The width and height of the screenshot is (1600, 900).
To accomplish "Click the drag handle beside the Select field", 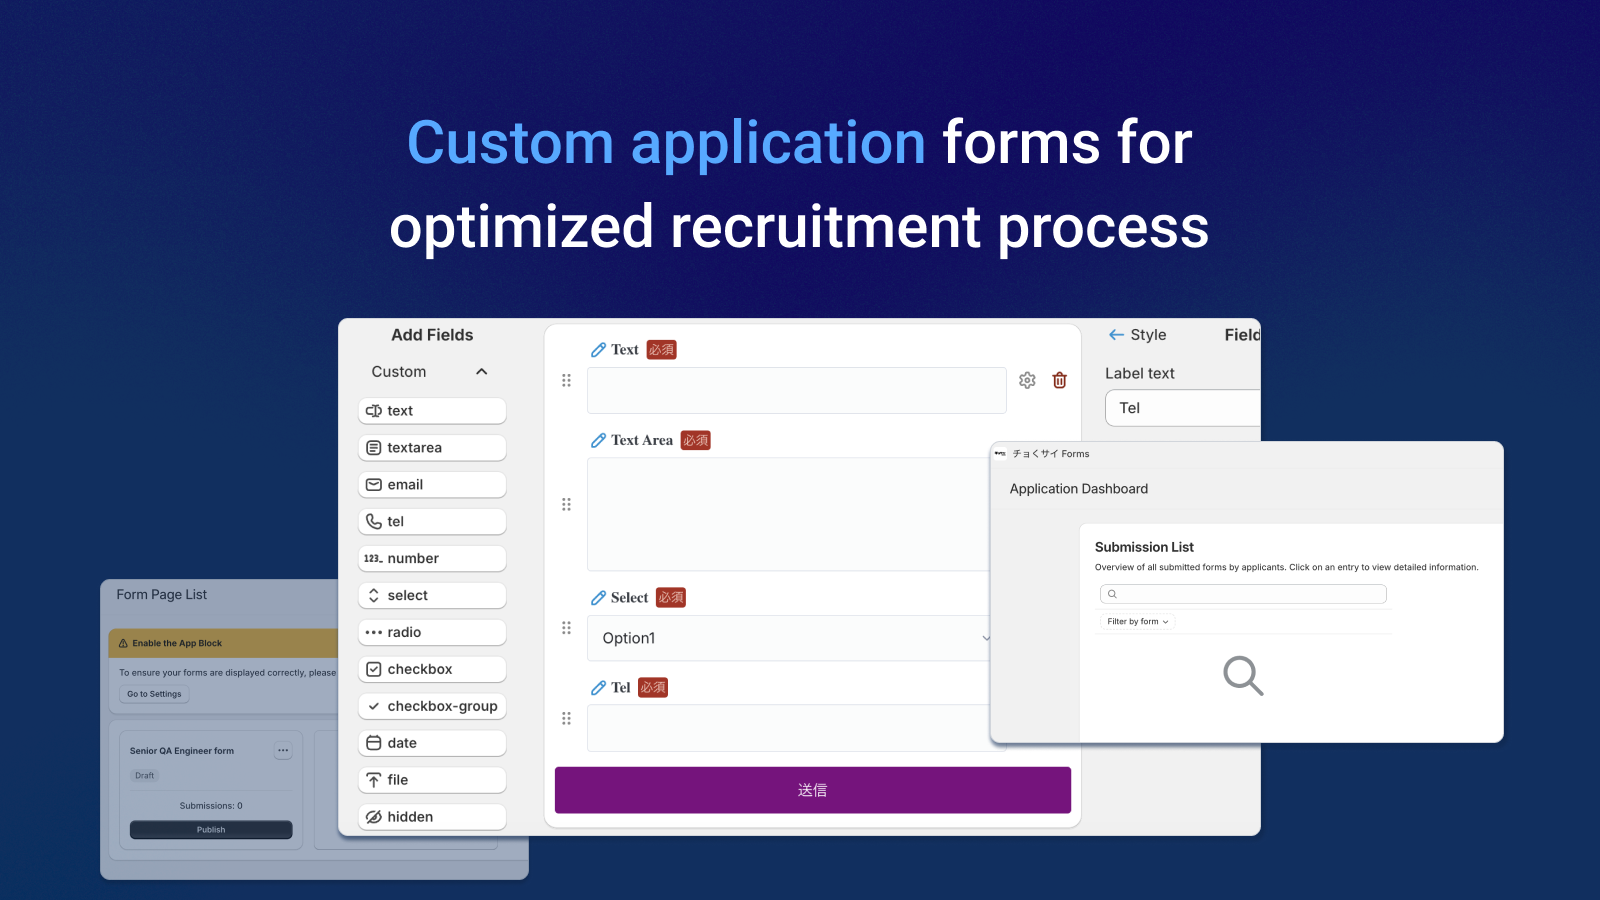I will pyautogui.click(x=566, y=628).
